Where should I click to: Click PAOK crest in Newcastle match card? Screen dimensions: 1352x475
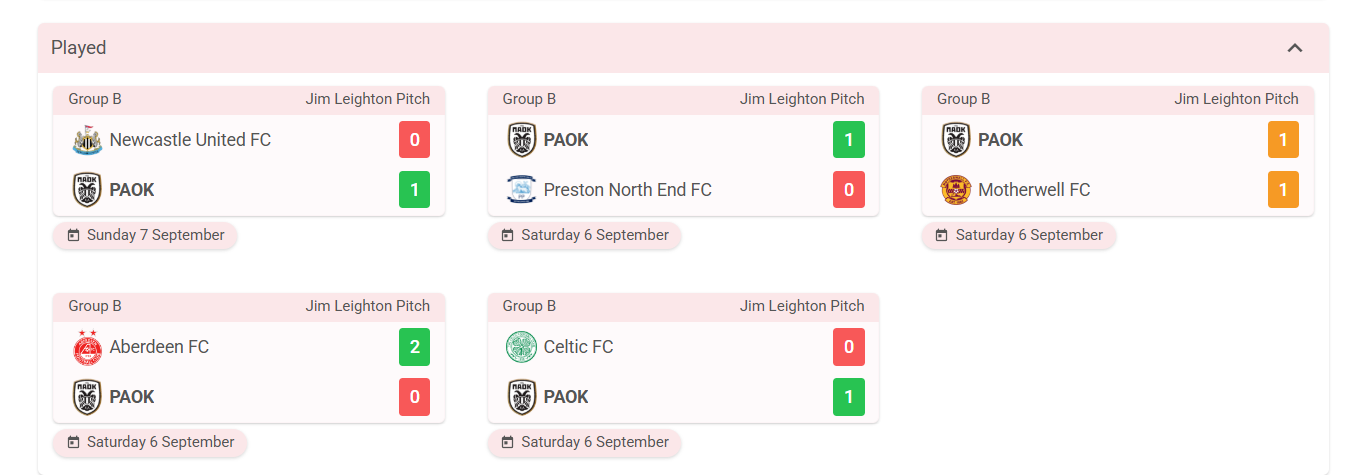[x=87, y=190]
